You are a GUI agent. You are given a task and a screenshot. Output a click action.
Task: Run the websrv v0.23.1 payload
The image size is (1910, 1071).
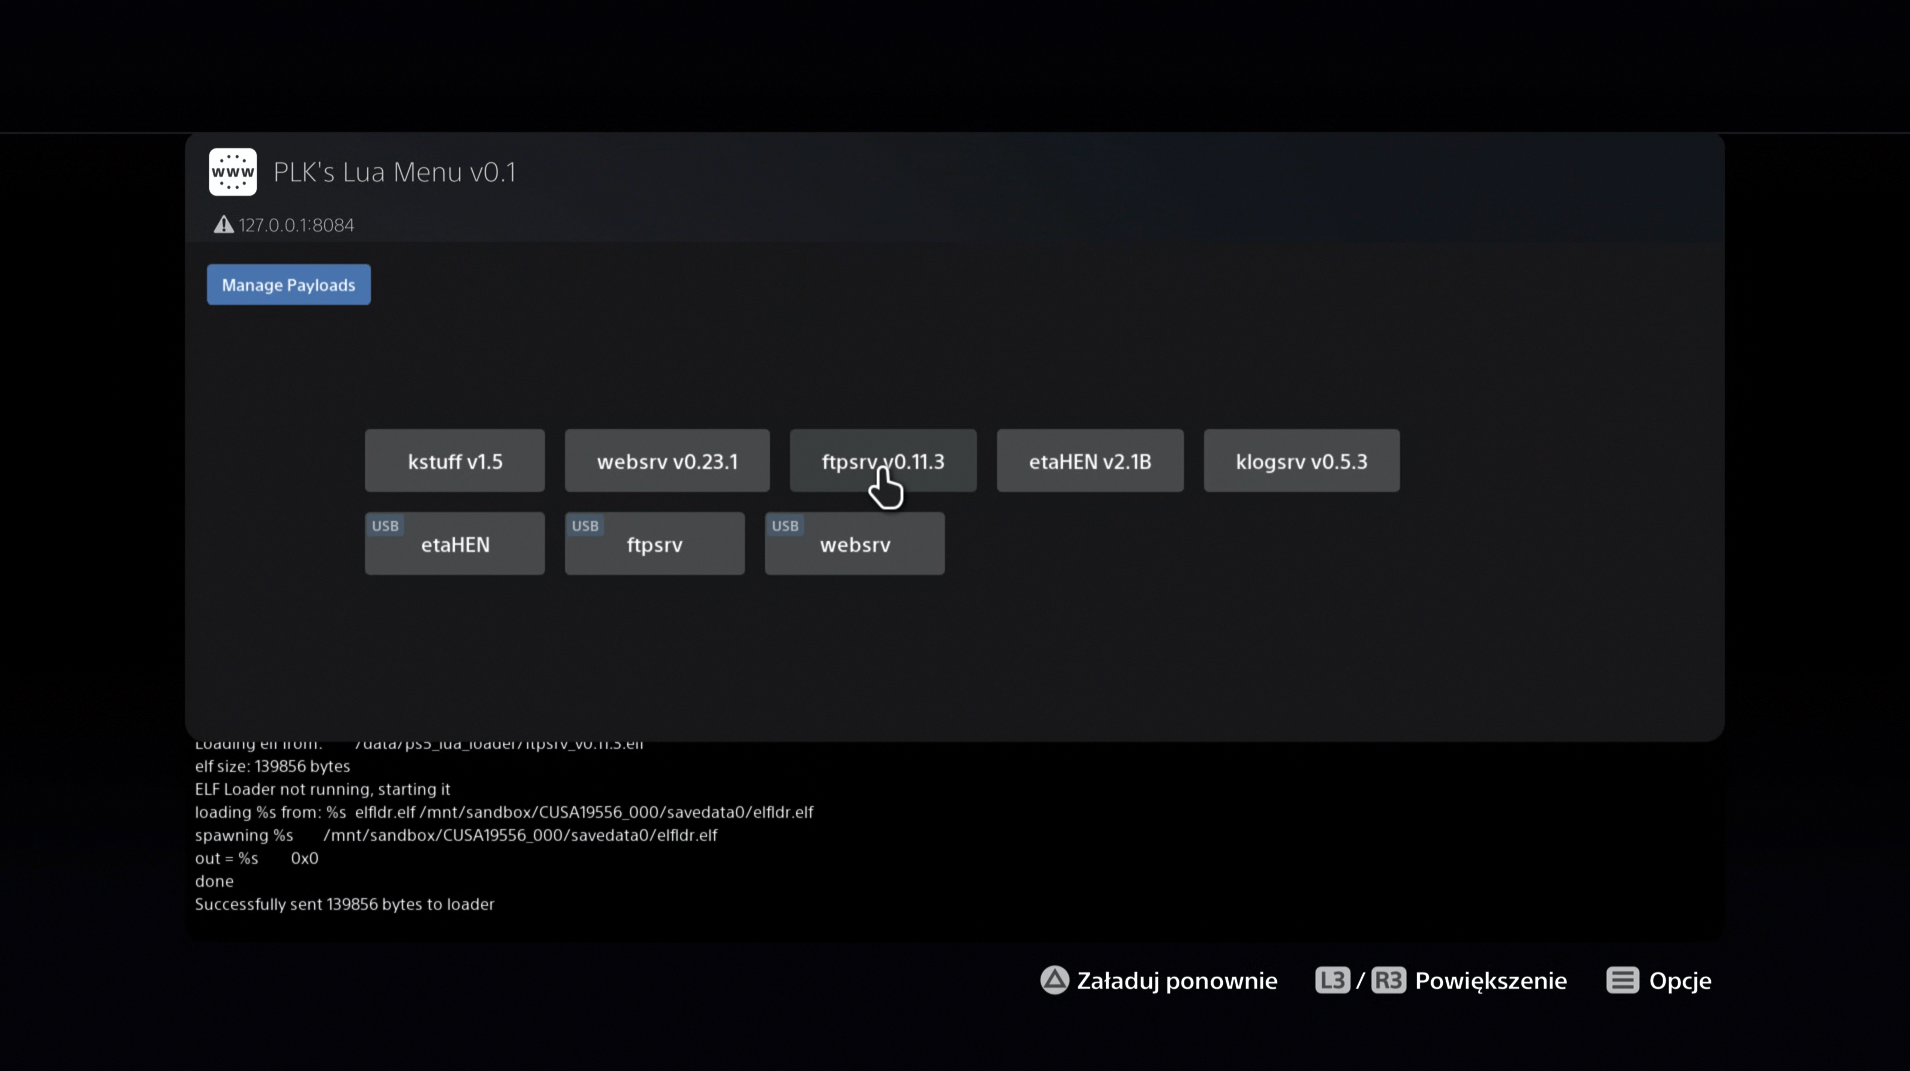point(667,461)
